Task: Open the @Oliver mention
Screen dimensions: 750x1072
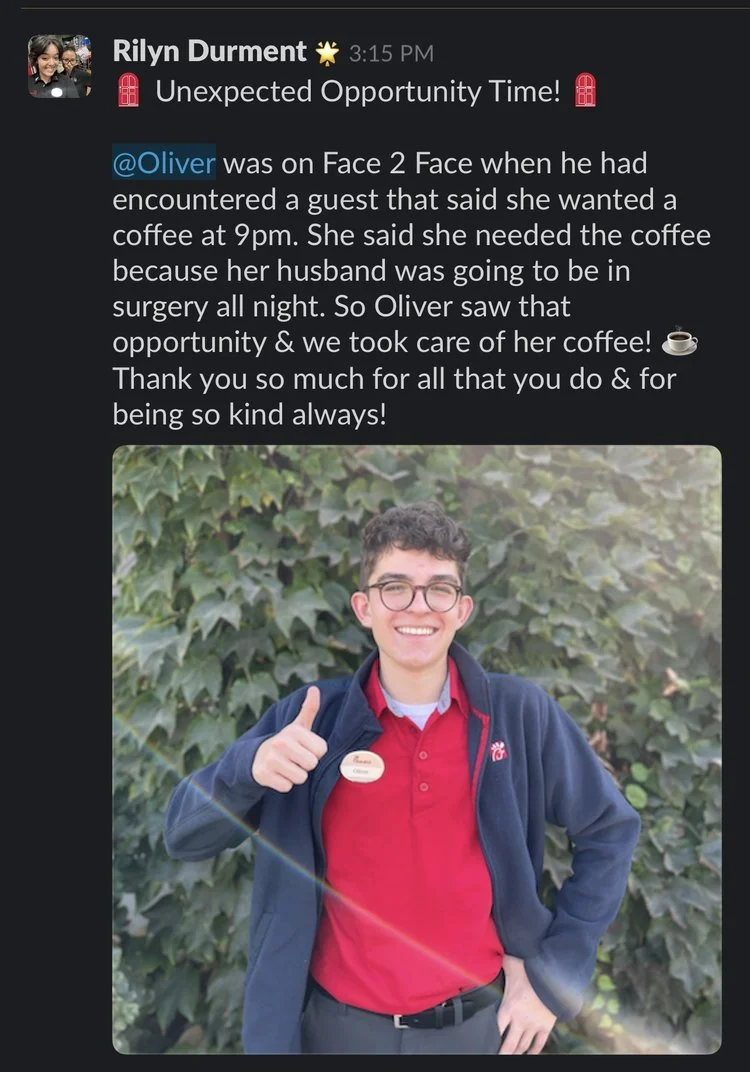Action: click(164, 163)
